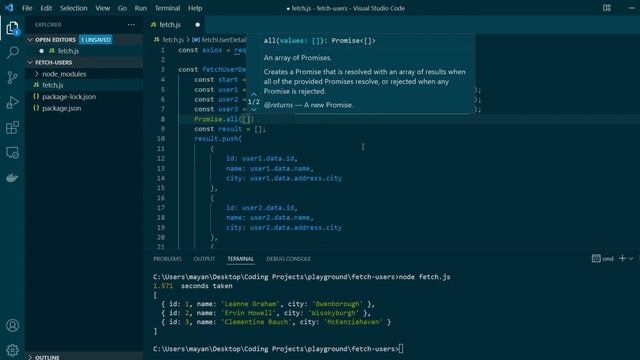Open the Run menu
640x360 pixels.
[140, 8]
